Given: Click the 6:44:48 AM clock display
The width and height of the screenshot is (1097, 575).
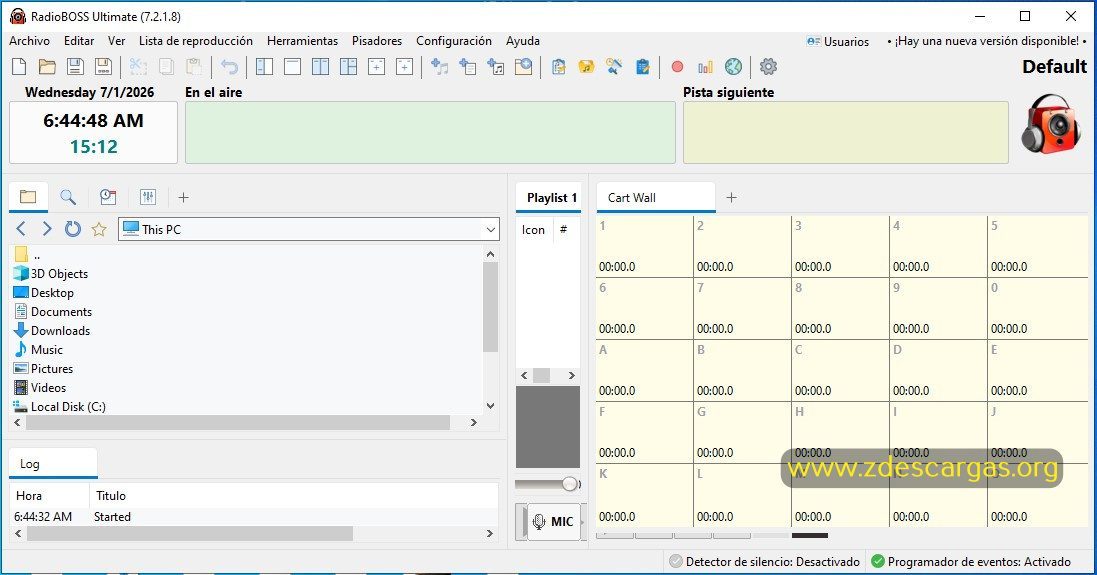Looking at the screenshot, I should 93,120.
